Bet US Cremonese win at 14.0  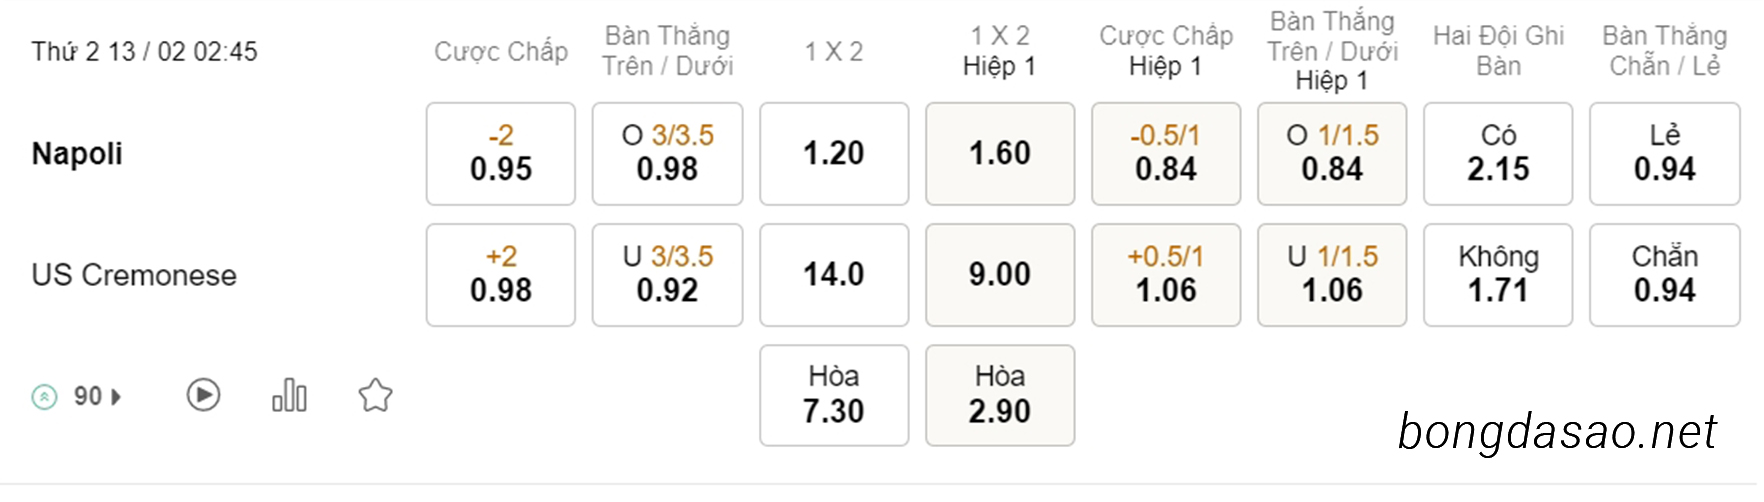click(834, 275)
